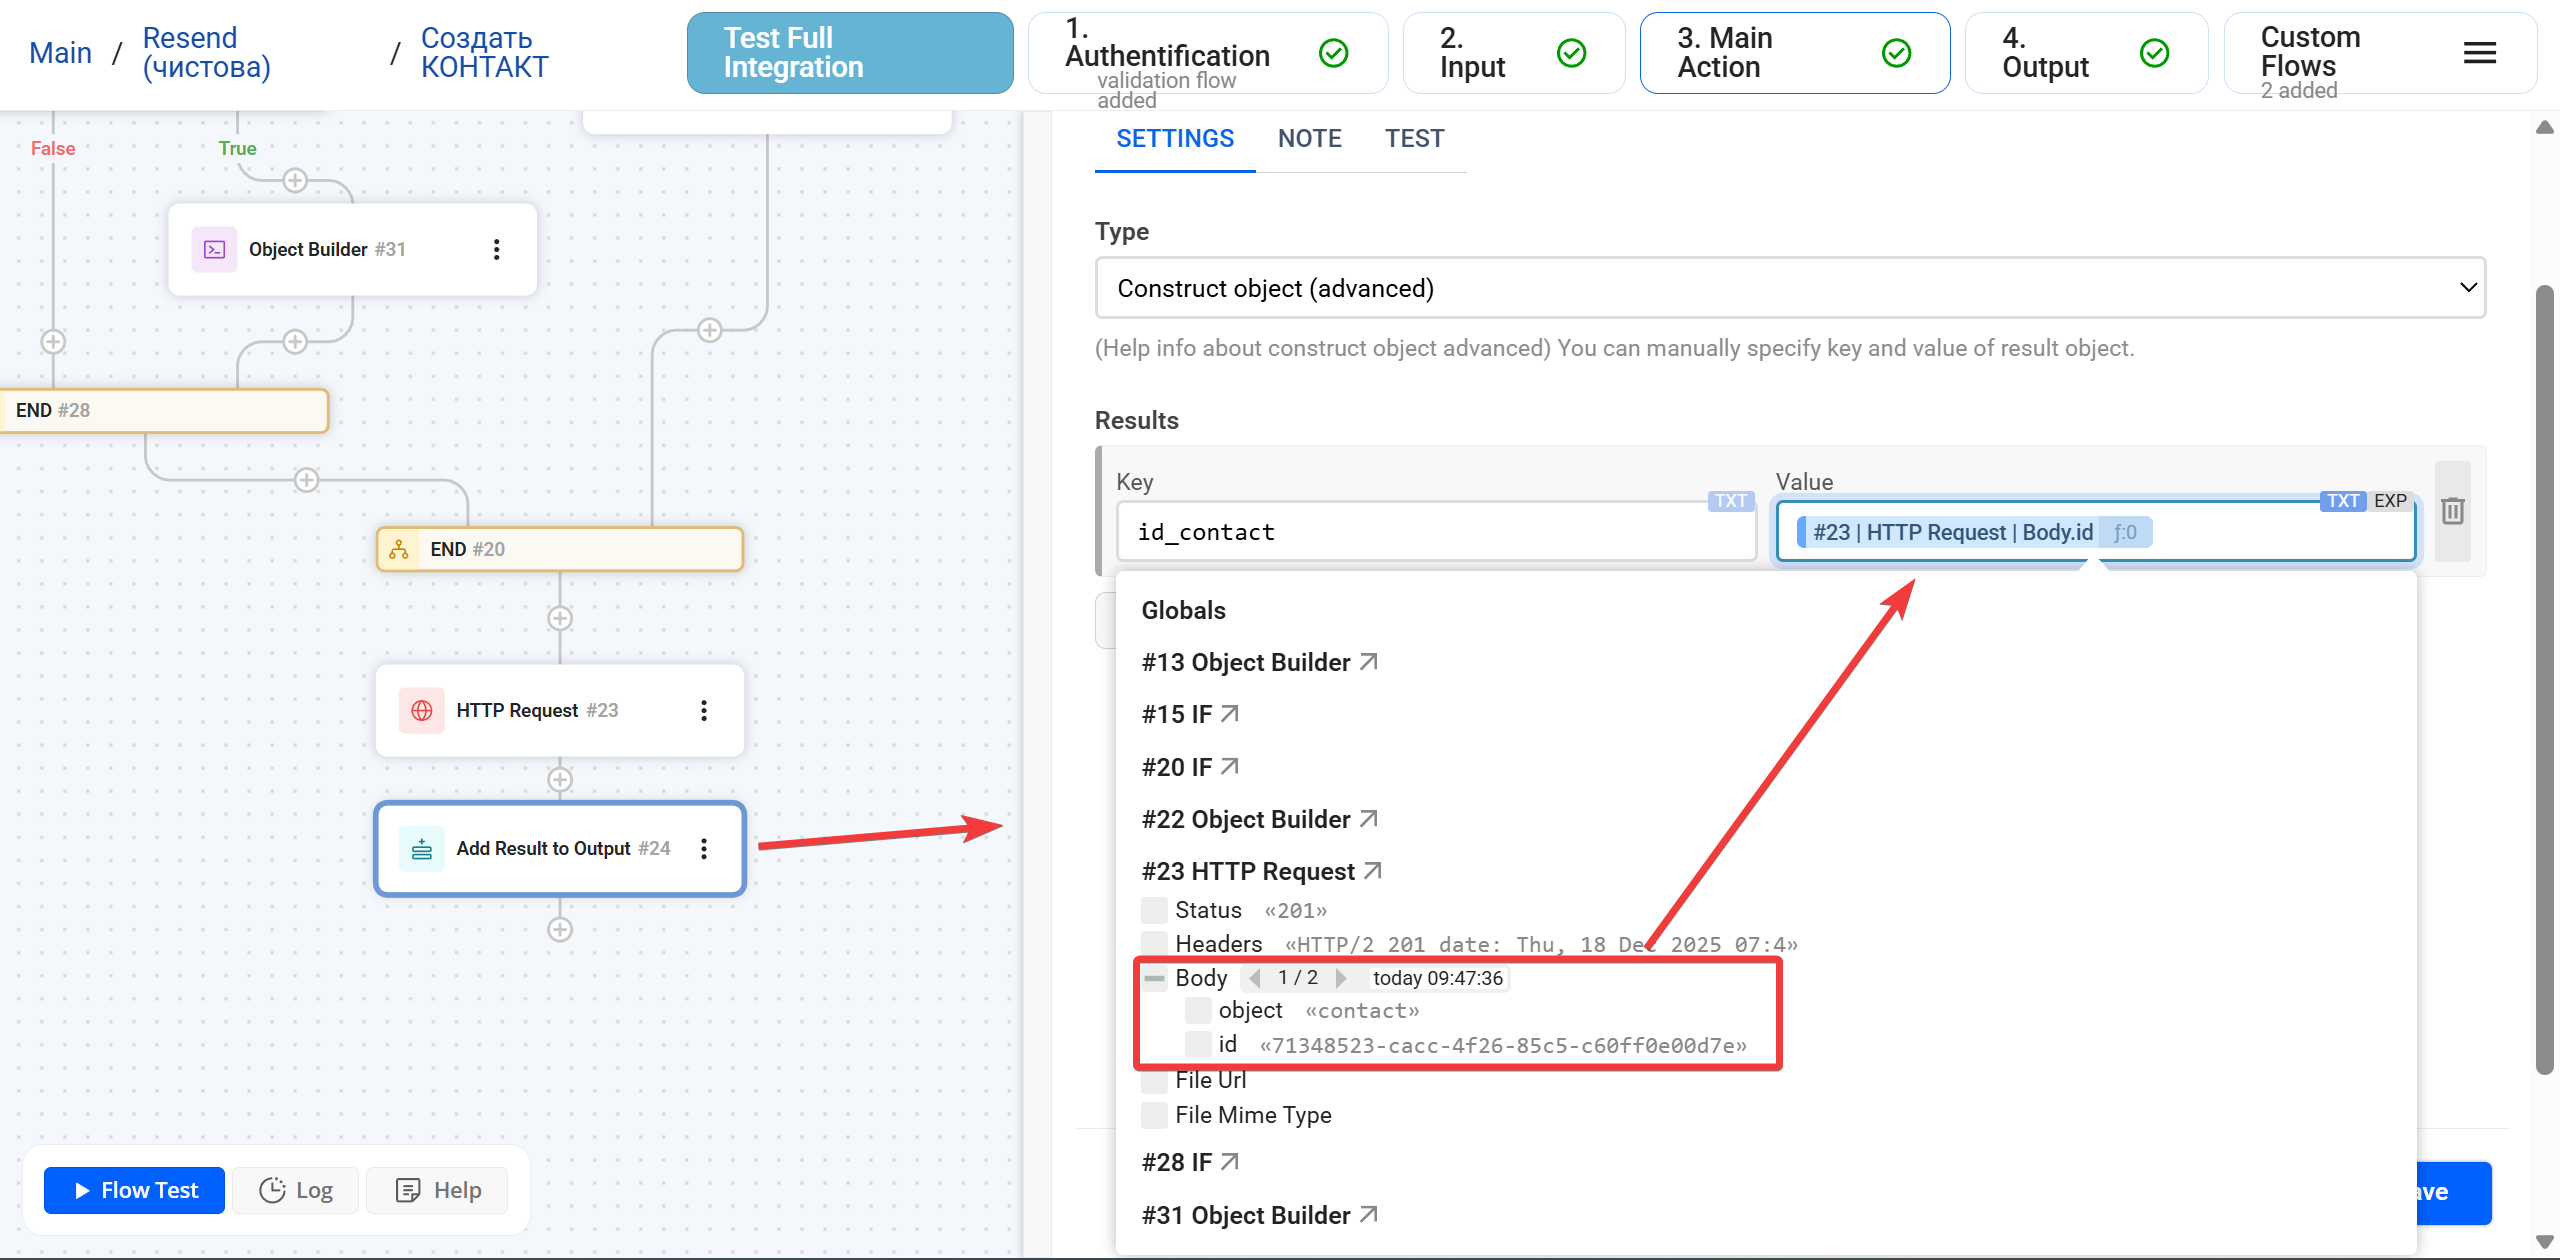2560x1260 pixels.
Task: Go to next Body sample with right arrow
Action: [1342, 978]
